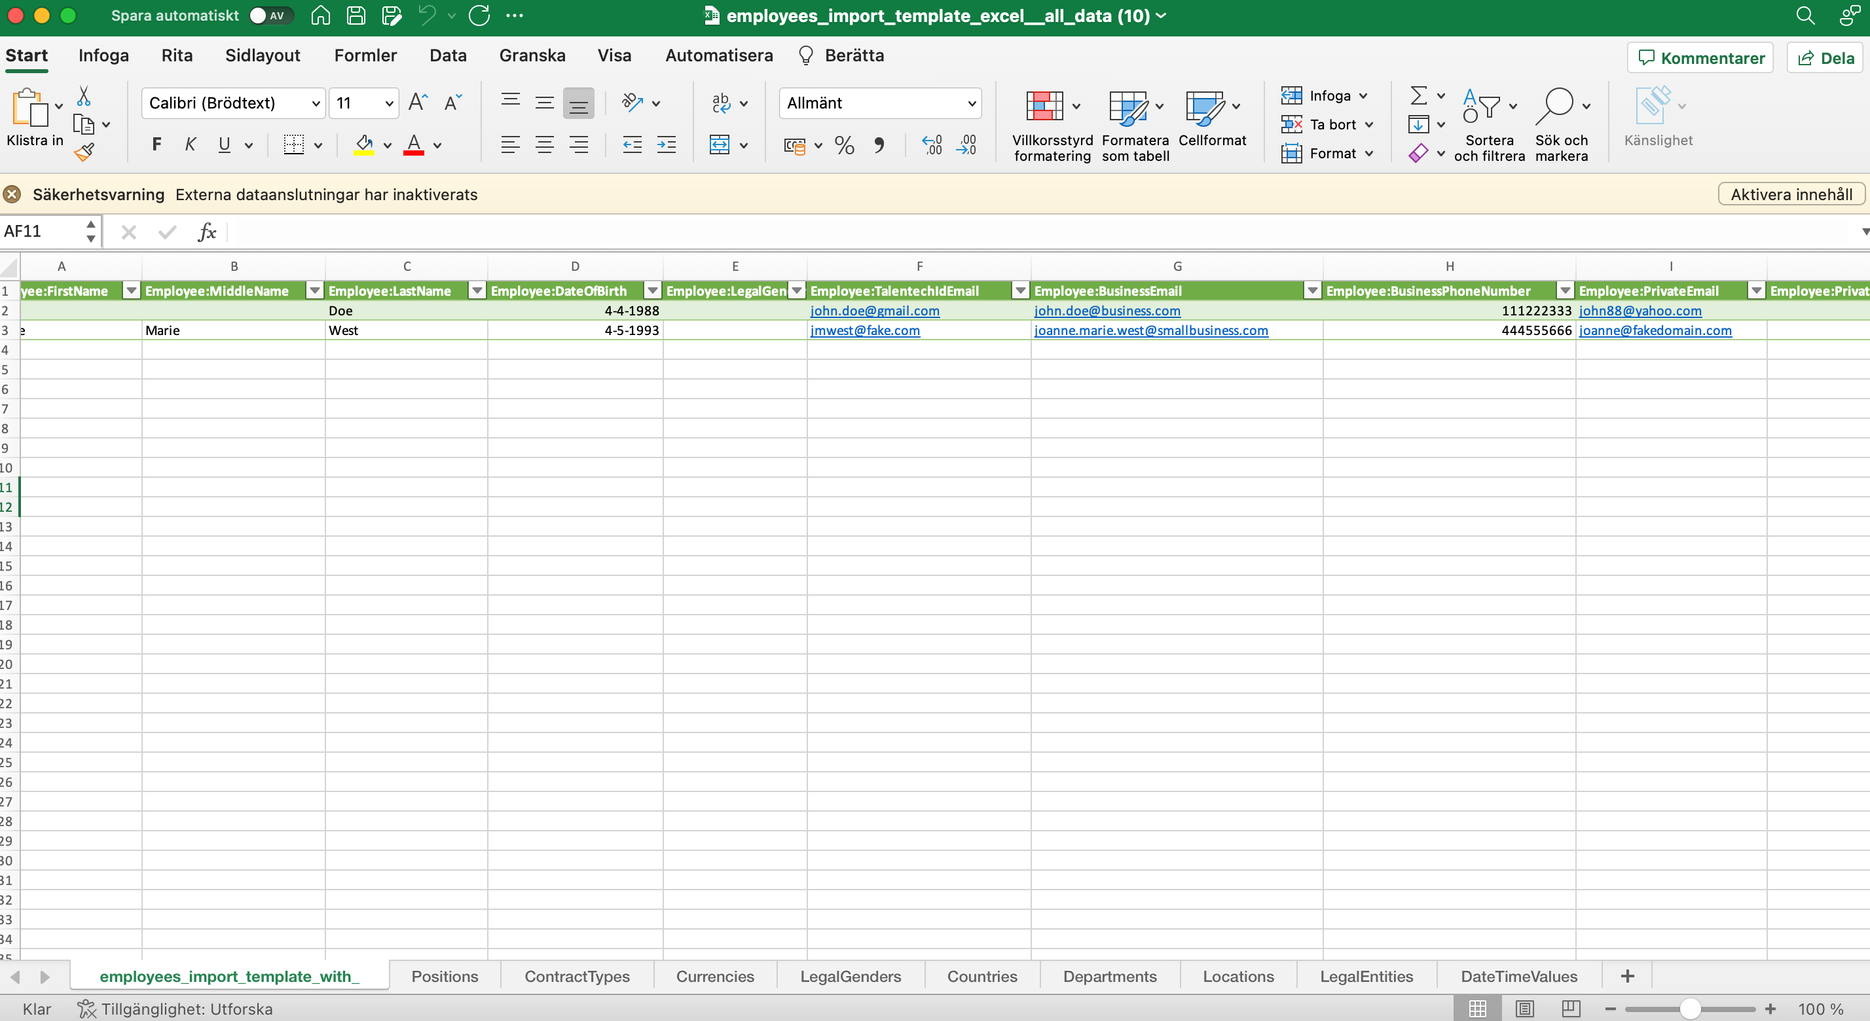The height and width of the screenshot is (1021, 1870).
Task: Click Aktivera innehåll button
Action: (1791, 195)
